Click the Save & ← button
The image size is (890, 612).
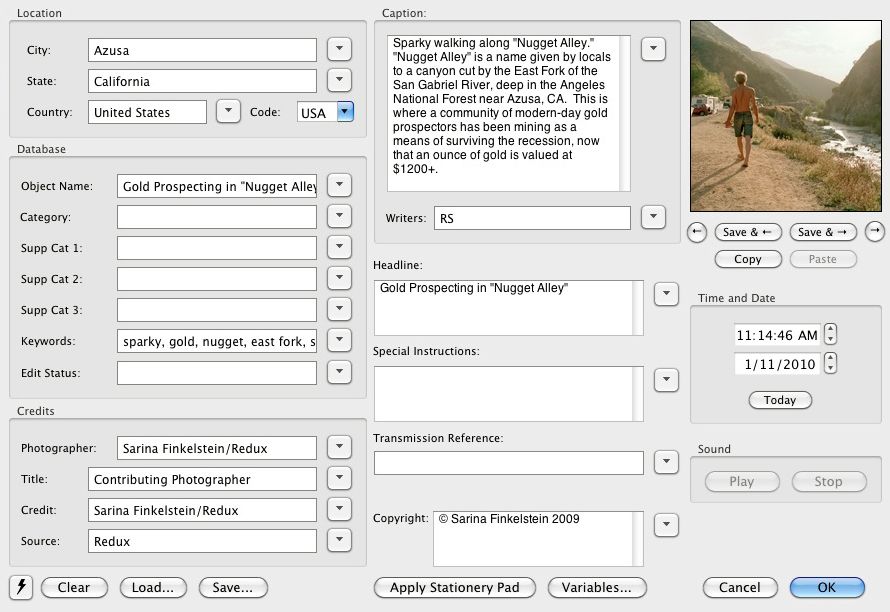[x=748, y=232]
